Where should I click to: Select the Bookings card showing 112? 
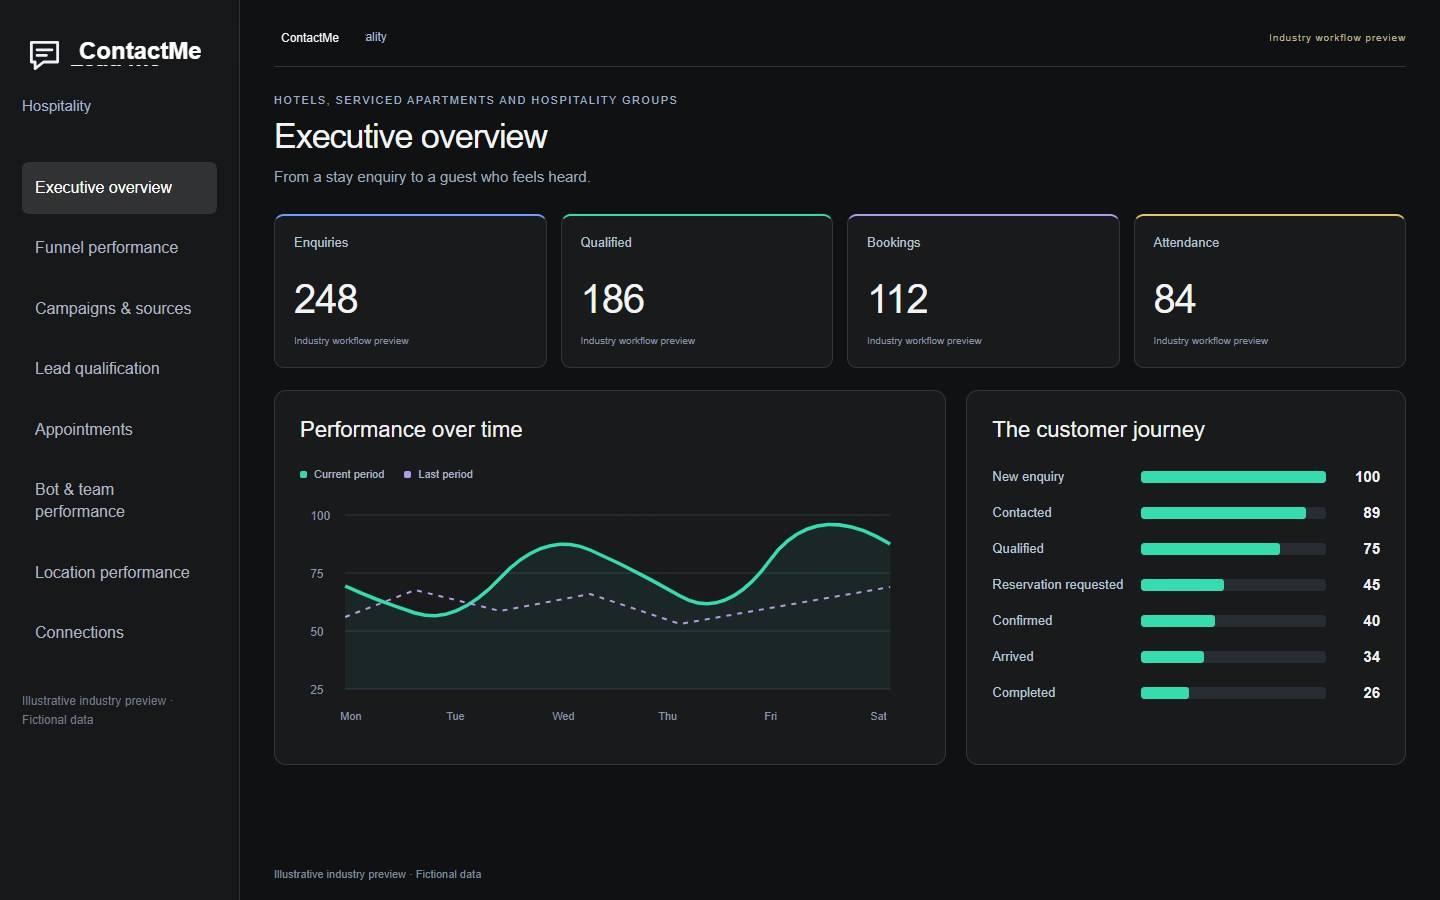click(983, 291)
